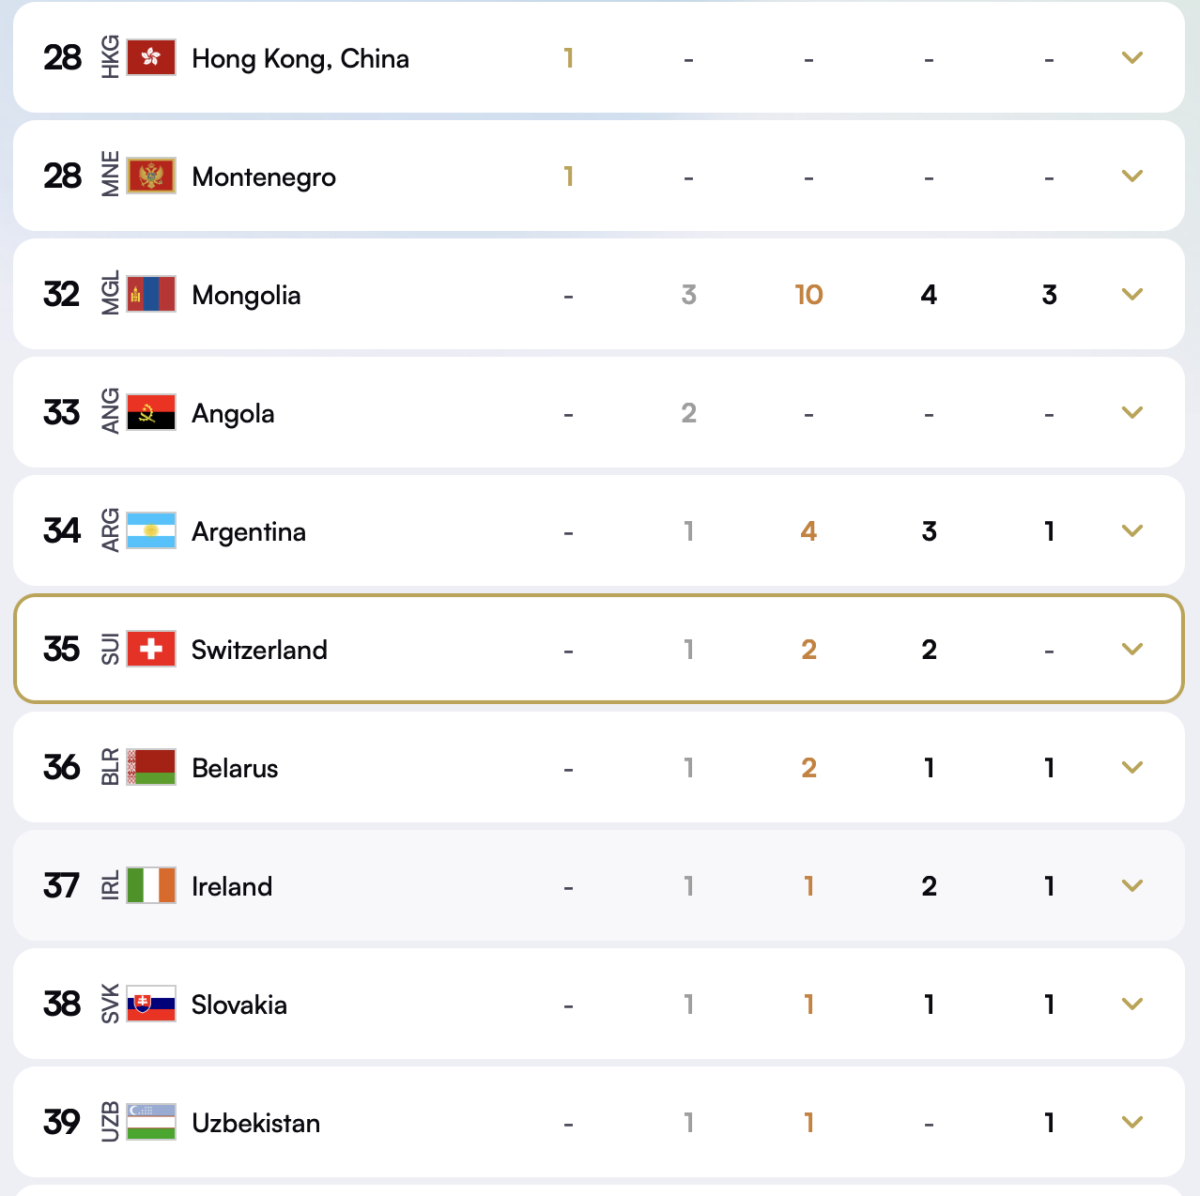Click the Argentina country name

click(x=248, y=531)
